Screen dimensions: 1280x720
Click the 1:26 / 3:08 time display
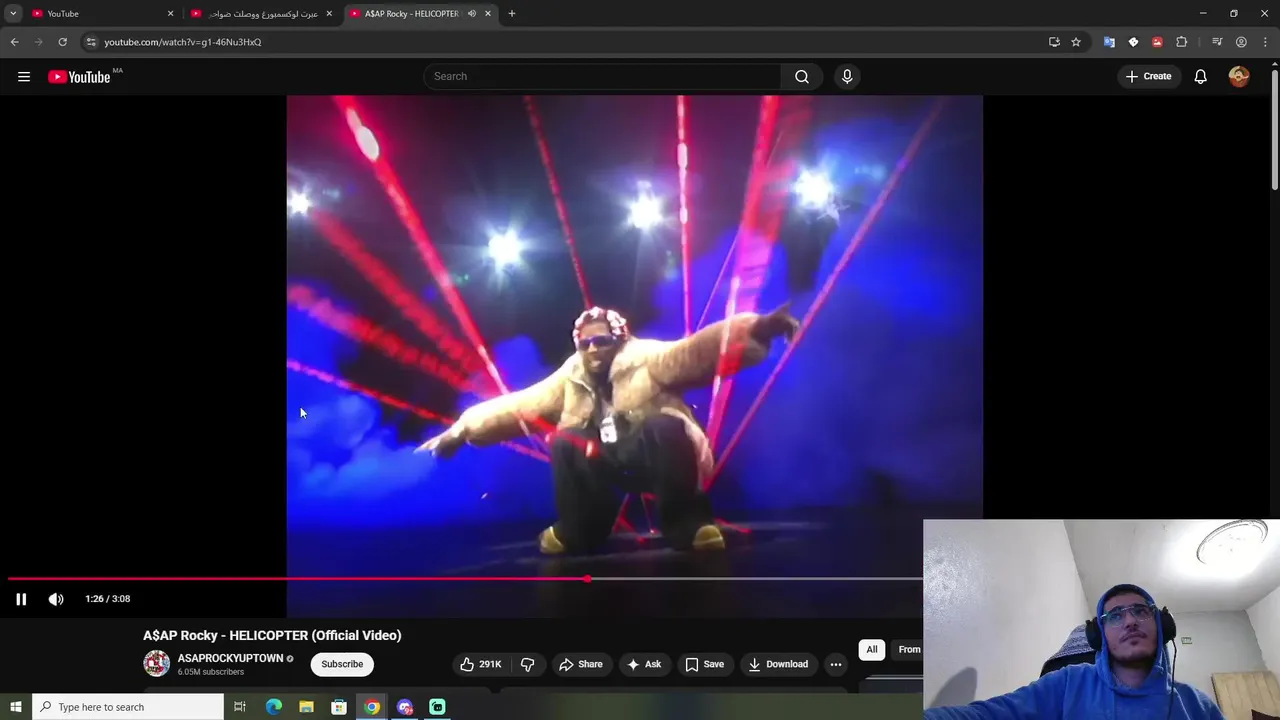click(108, 599)
